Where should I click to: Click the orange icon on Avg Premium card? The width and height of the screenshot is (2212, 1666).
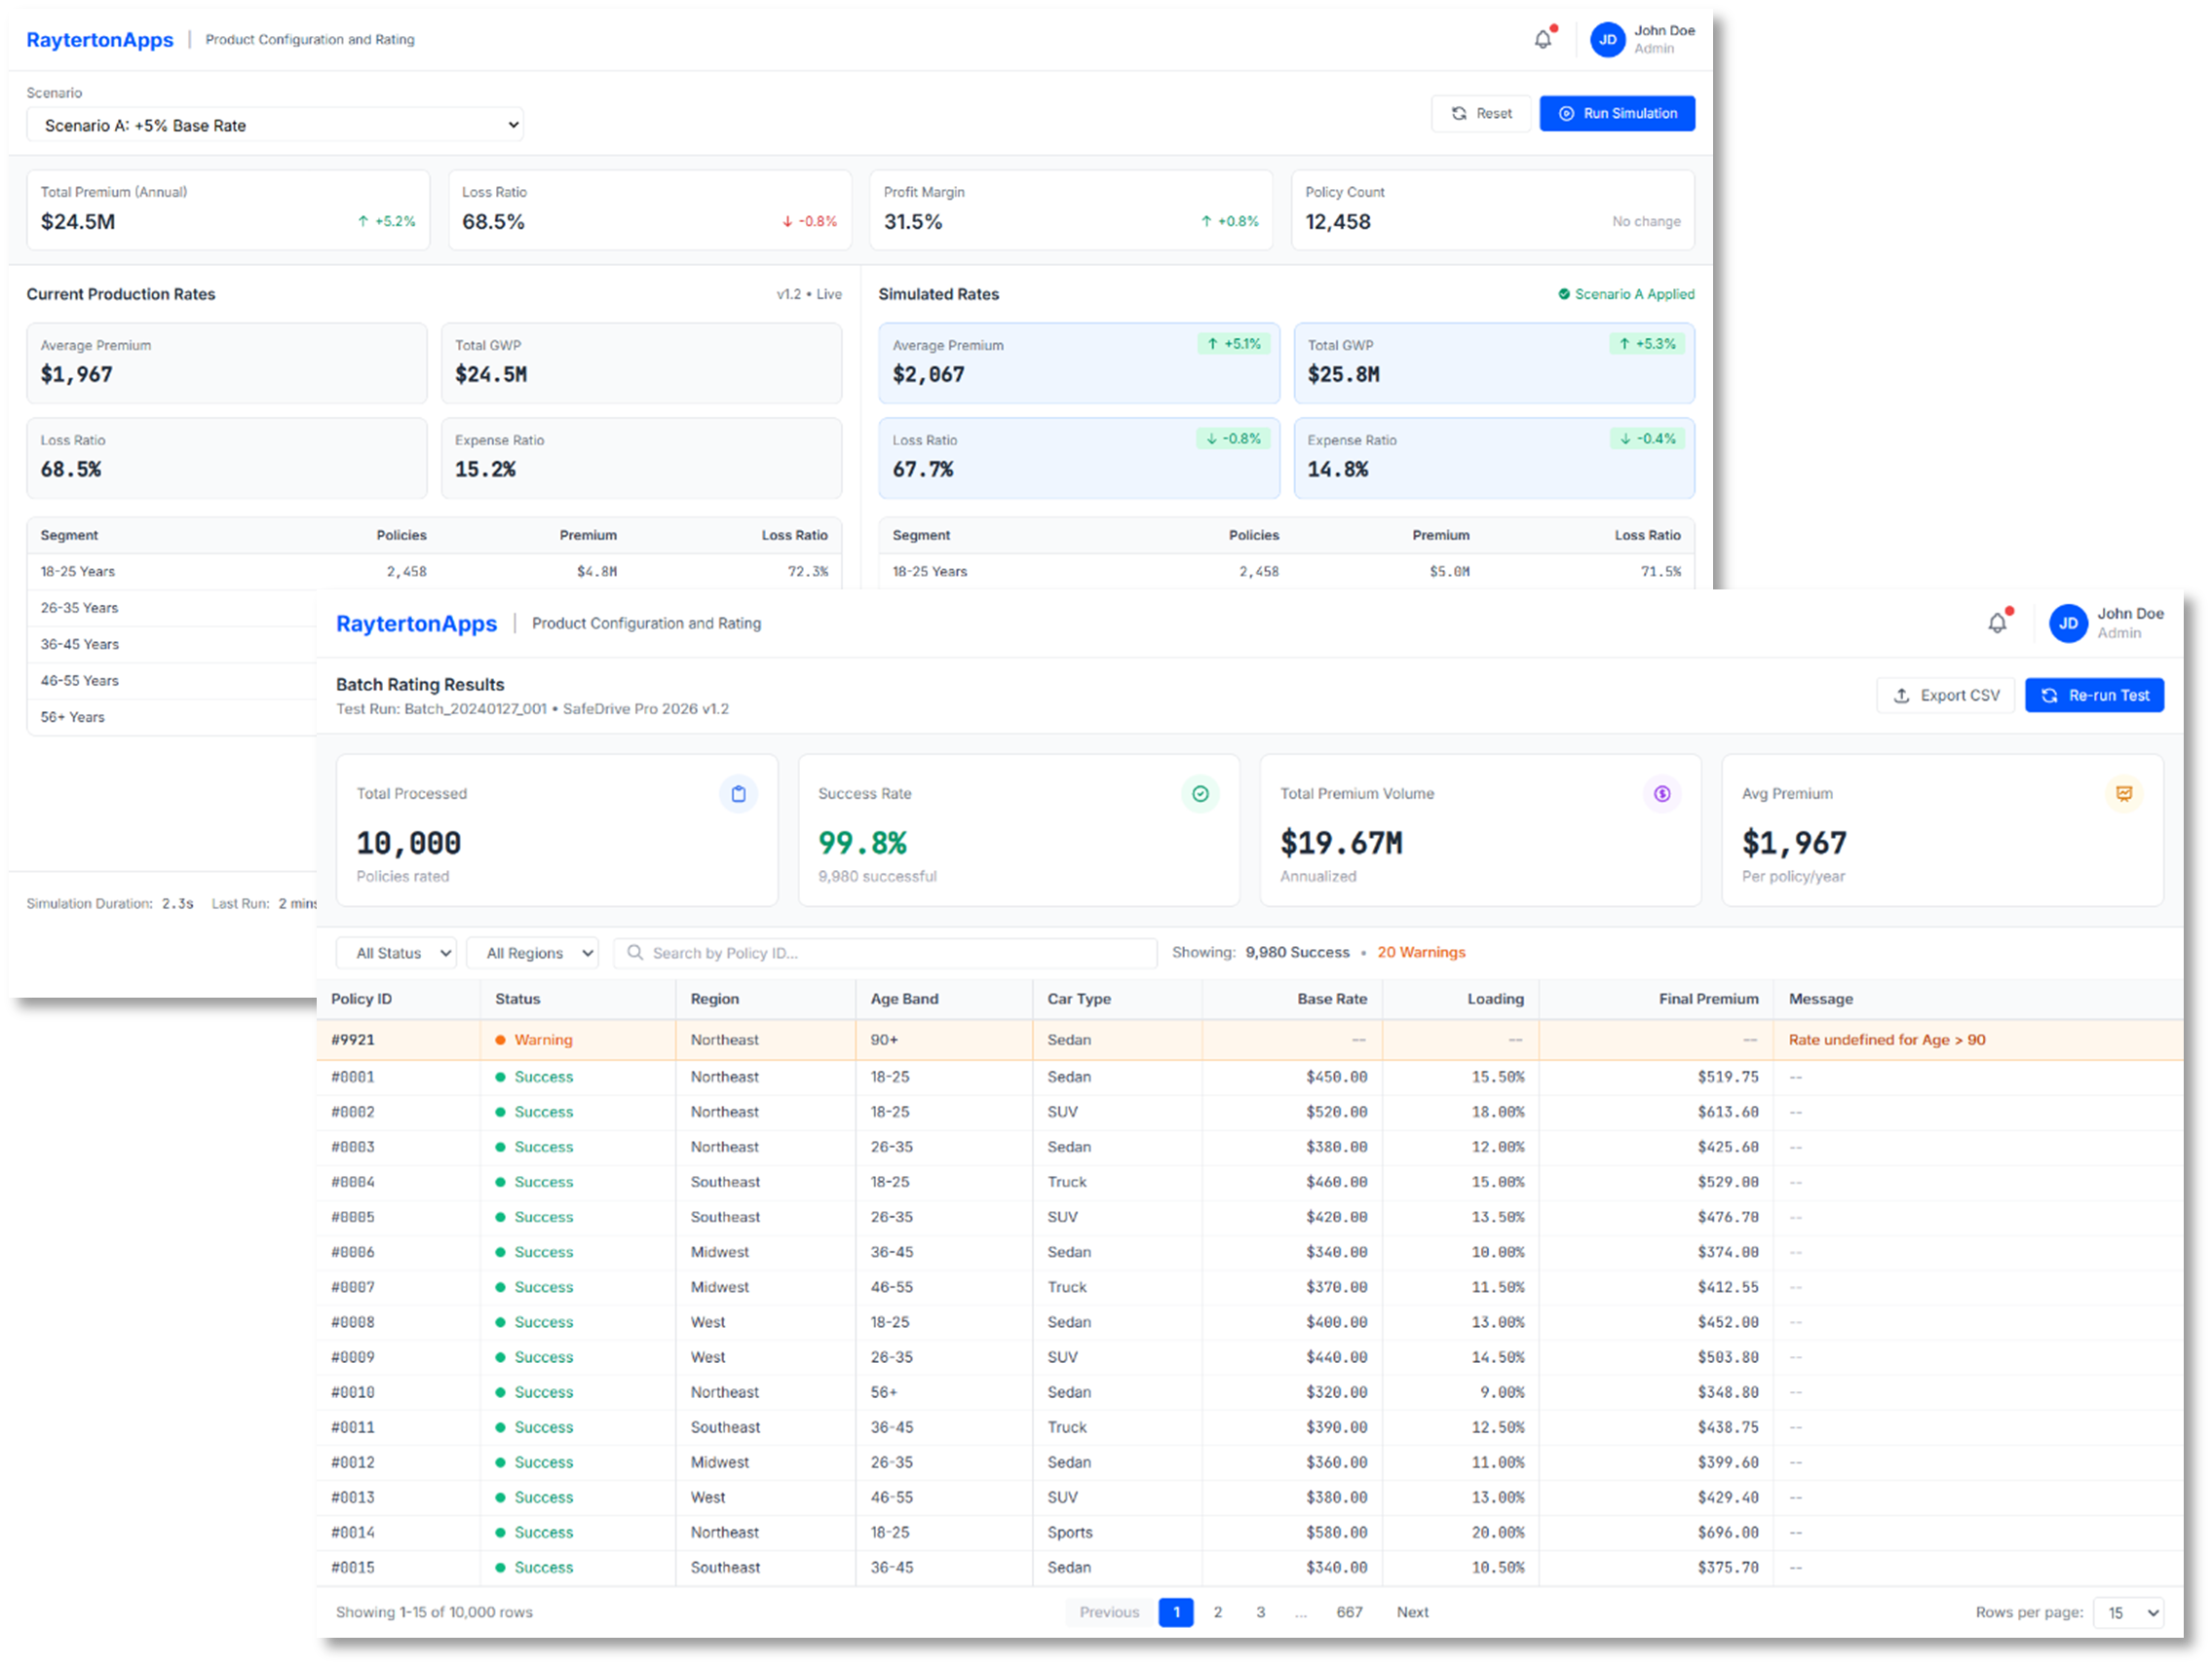(x=2124, y=794)
